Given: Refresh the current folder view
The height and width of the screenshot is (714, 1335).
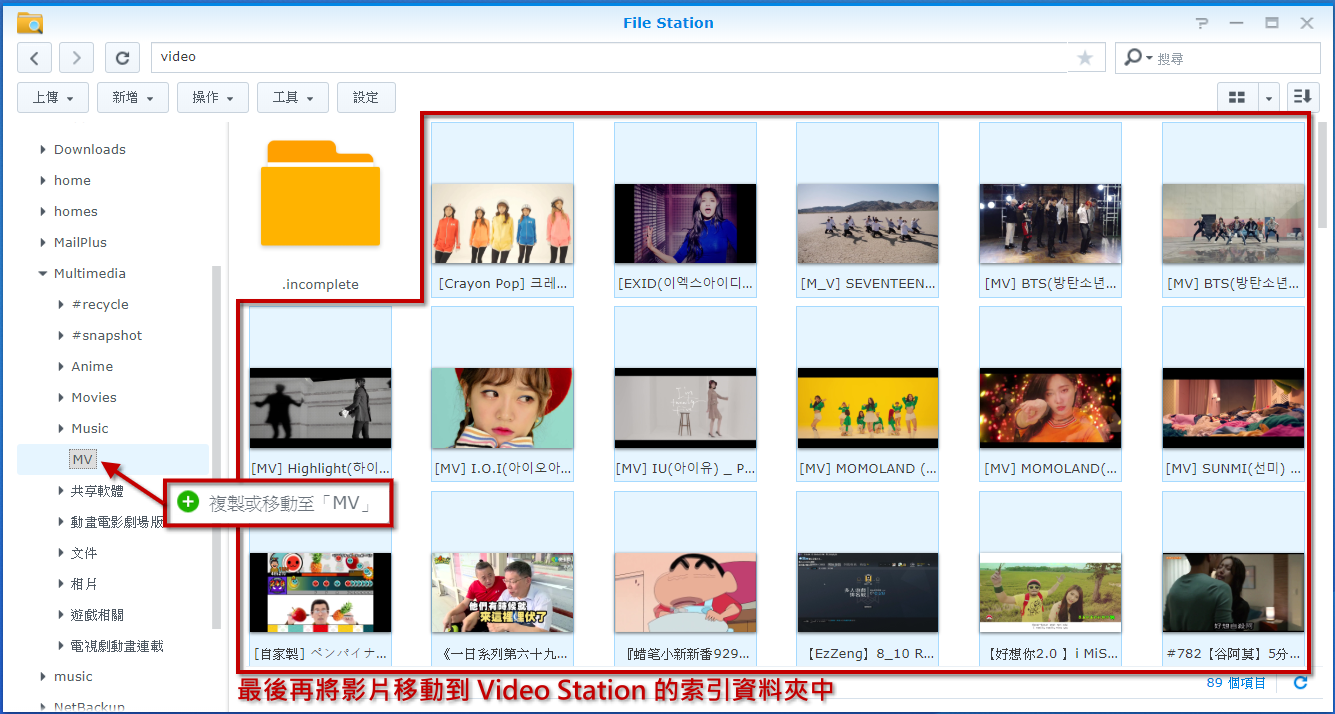Looking at the screenshot, I should [122, 58].
